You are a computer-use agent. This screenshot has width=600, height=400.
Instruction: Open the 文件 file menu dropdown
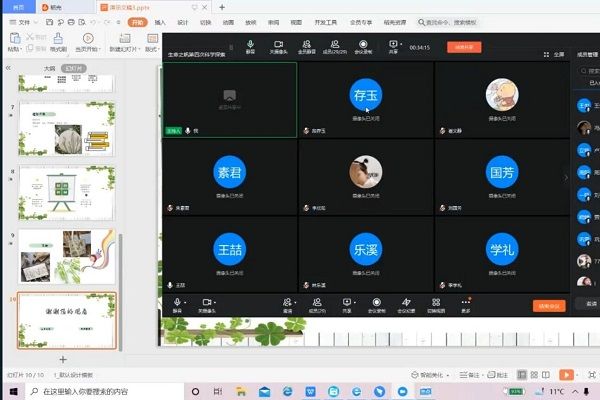23,20
